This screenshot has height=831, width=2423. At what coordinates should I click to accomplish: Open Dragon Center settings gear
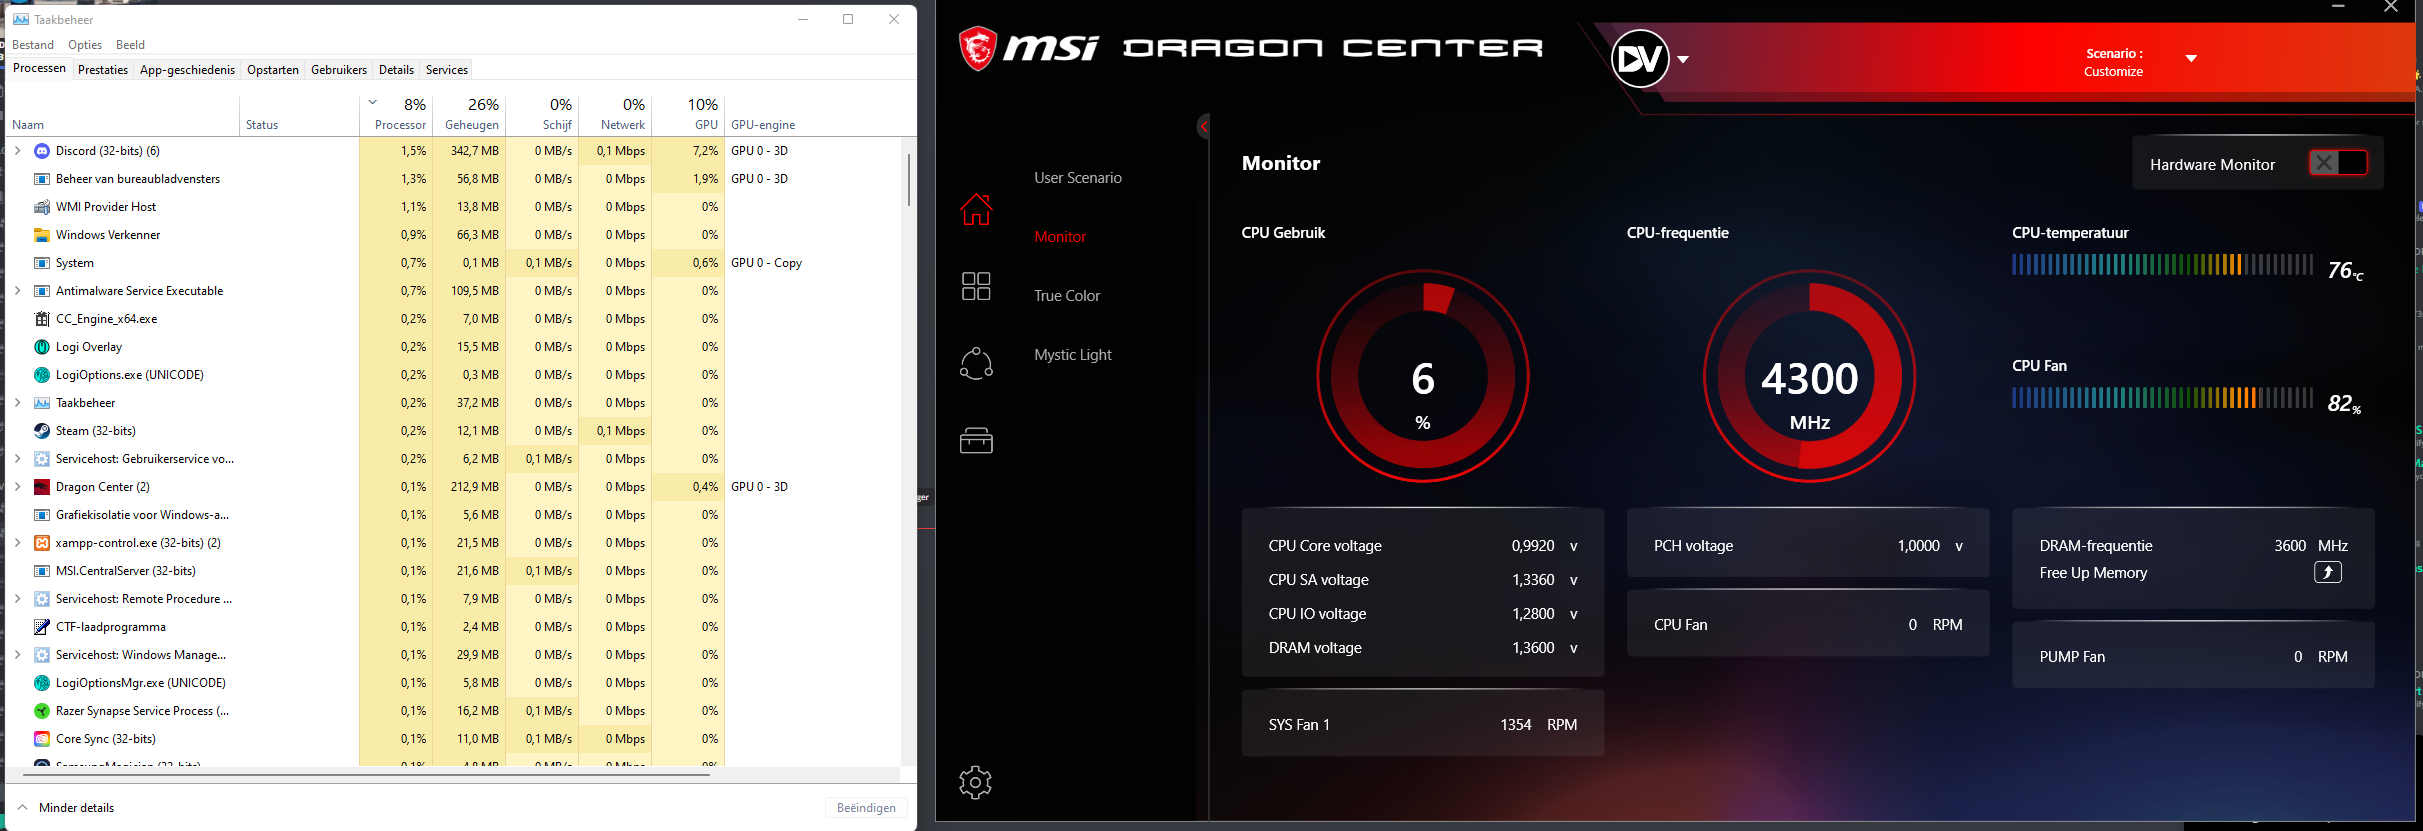tap(975, 782)
